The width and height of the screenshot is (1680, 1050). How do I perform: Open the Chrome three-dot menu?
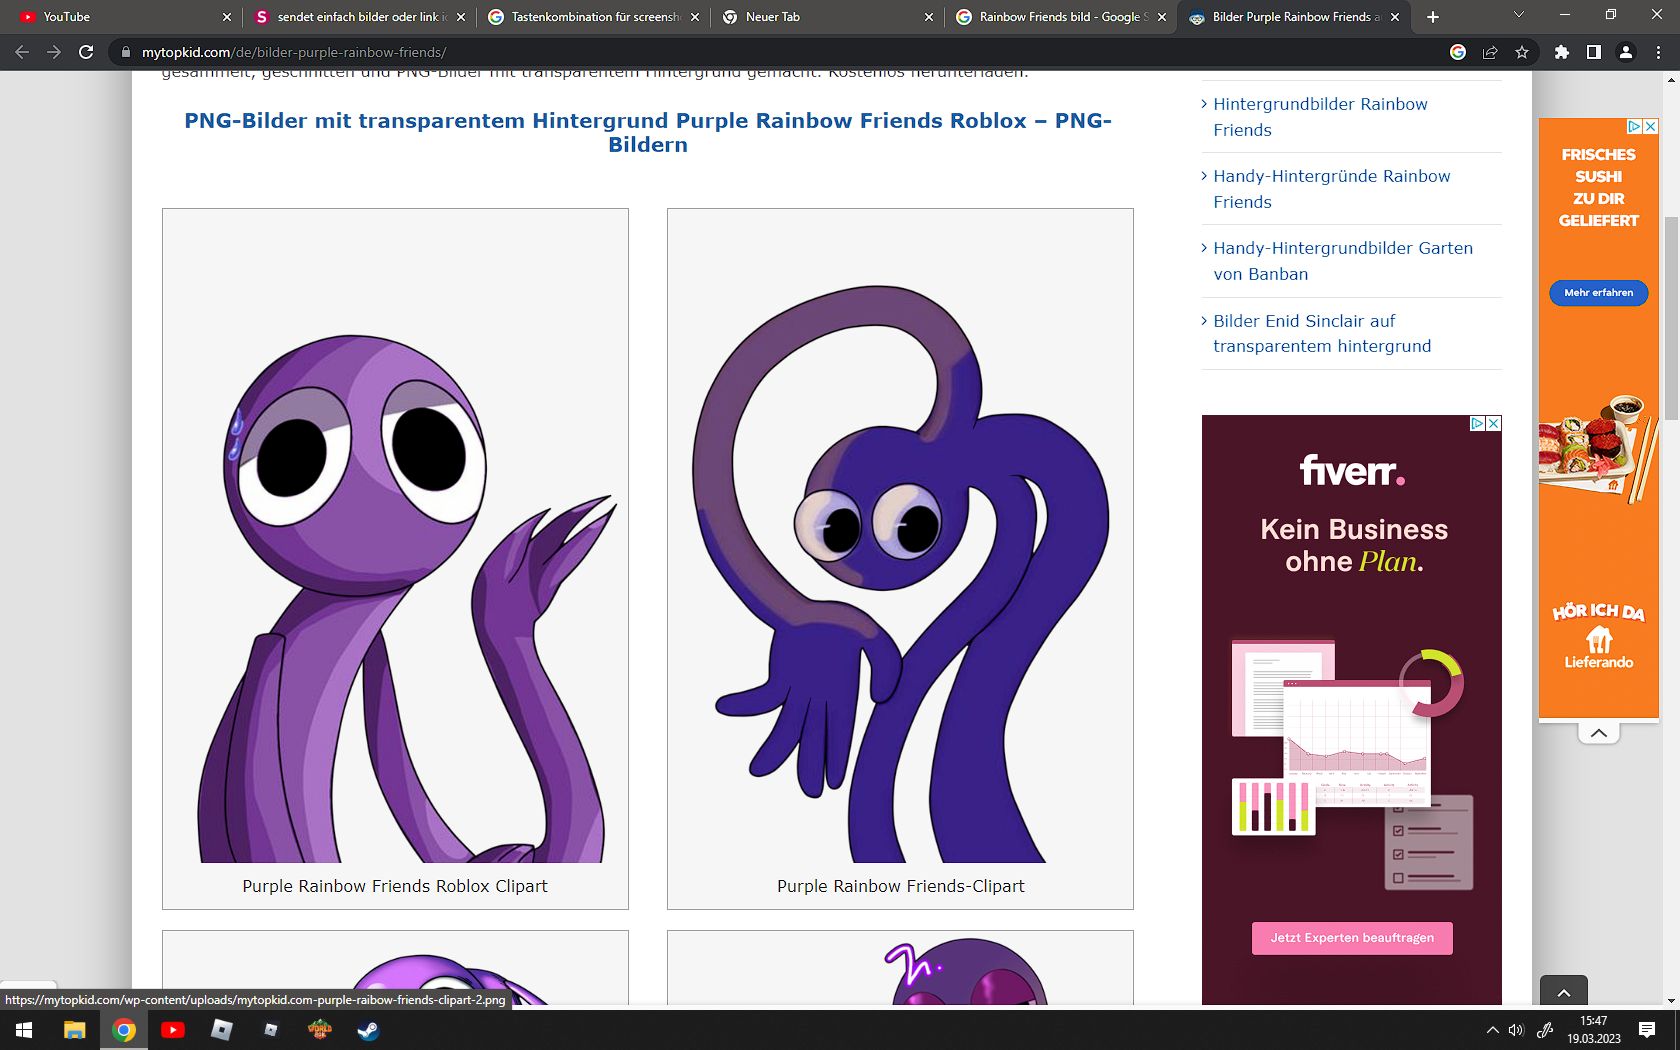pyautogui.click(x=1658, y=52)
